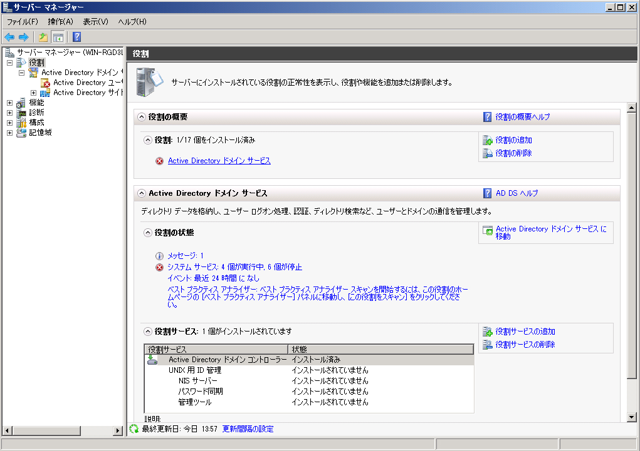Click the 役割の削除 icon
Screen dimensions: 640x451
pyautogui.click(x=487, y=153)
